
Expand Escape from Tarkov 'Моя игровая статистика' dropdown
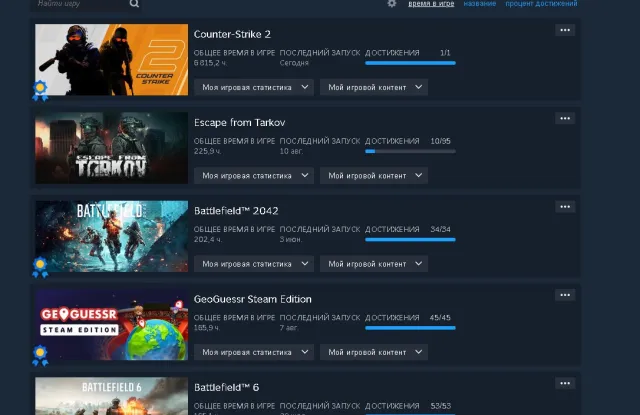[x=254, y=175]
